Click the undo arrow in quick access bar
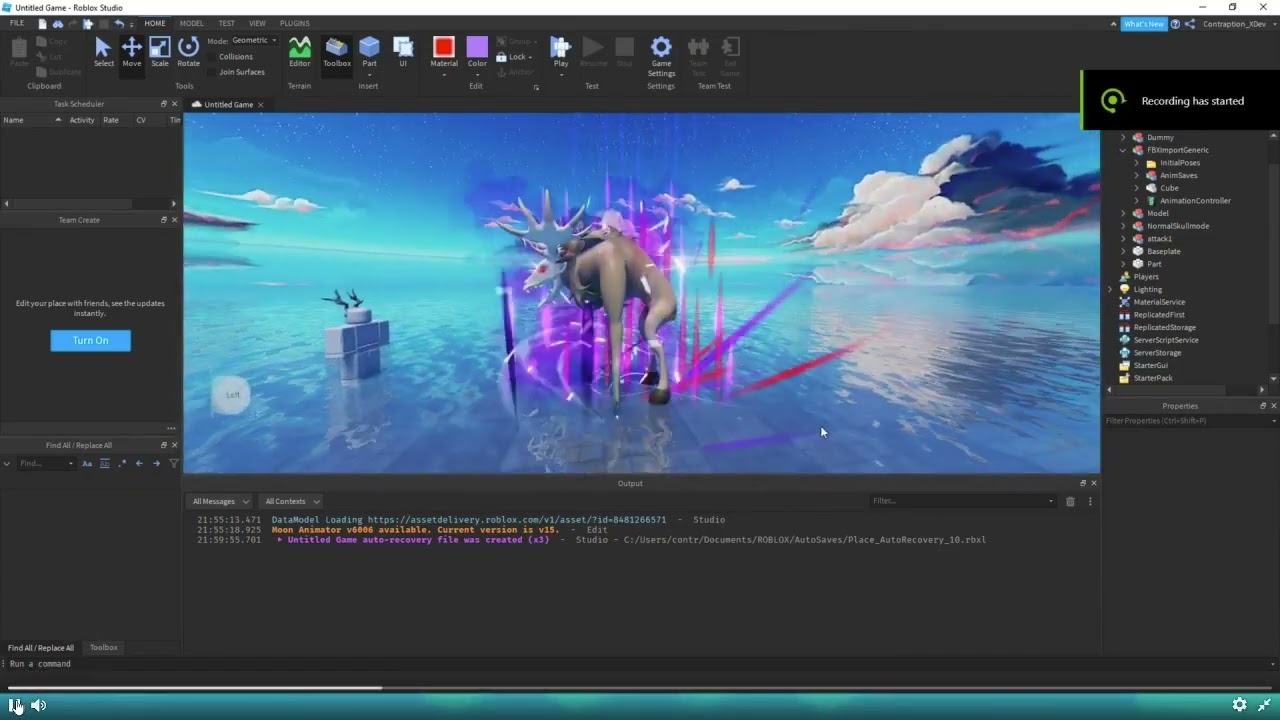 point(120,23)
